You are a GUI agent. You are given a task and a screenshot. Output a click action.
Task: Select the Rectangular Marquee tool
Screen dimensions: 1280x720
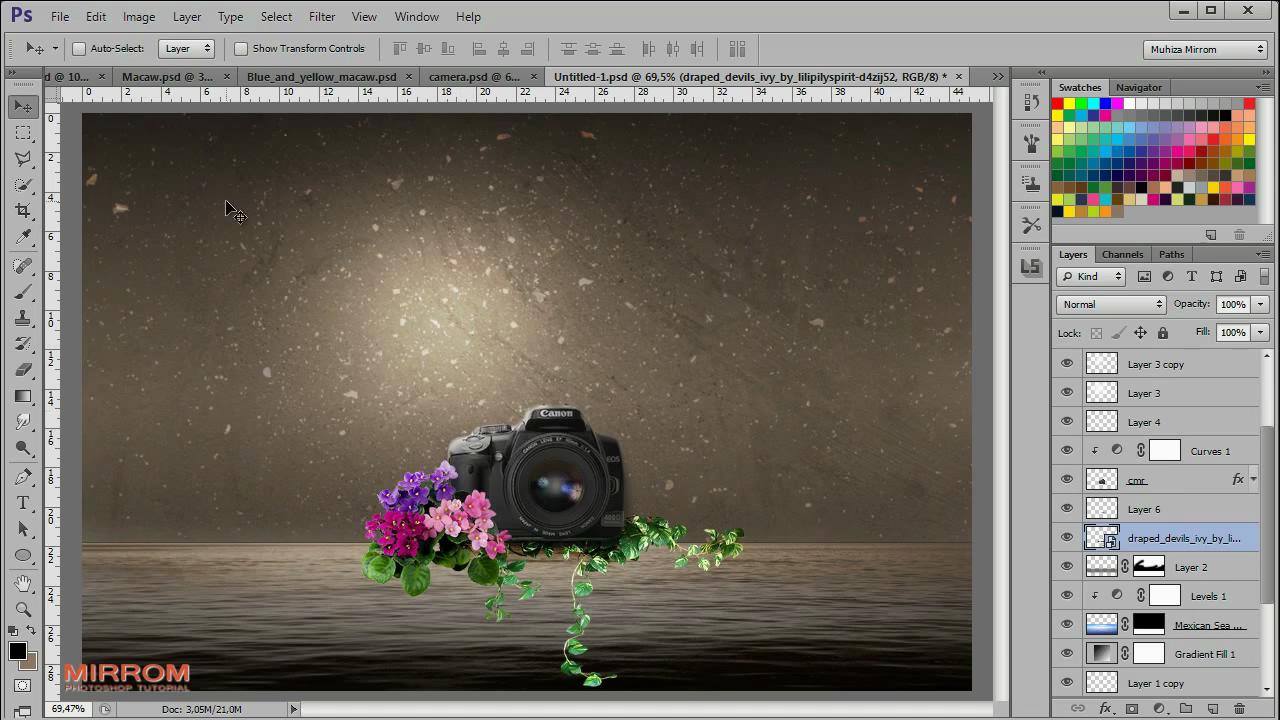pyautogui.click(x=23, y=132)
